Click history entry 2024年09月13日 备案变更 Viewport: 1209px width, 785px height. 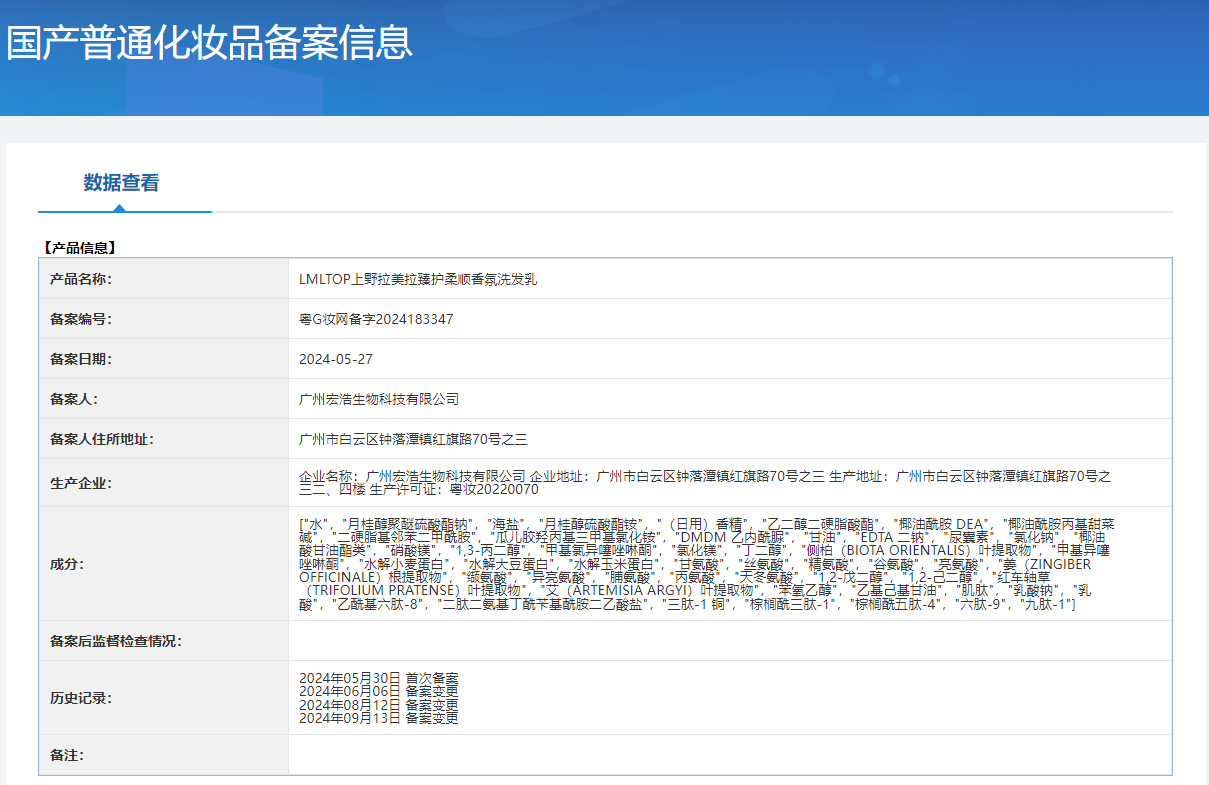pyautogui.click(x=379, y=717)
